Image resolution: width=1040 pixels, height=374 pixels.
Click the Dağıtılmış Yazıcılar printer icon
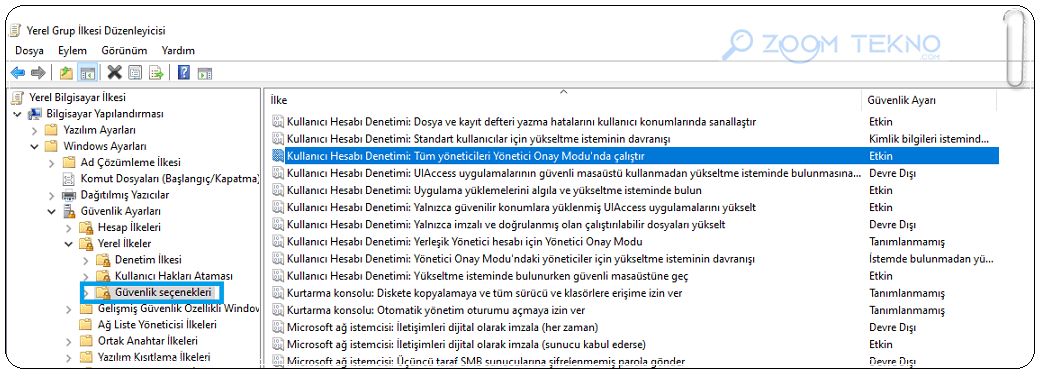tap(69, 195)
